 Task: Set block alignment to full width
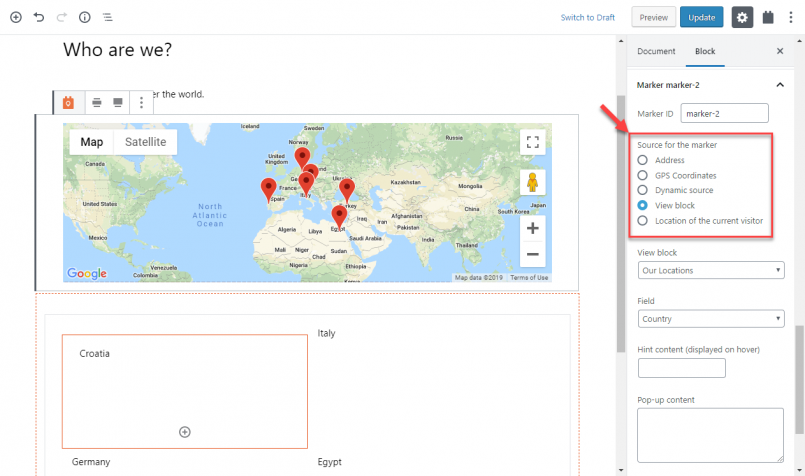pyautogui.click(x=118, y=103)
